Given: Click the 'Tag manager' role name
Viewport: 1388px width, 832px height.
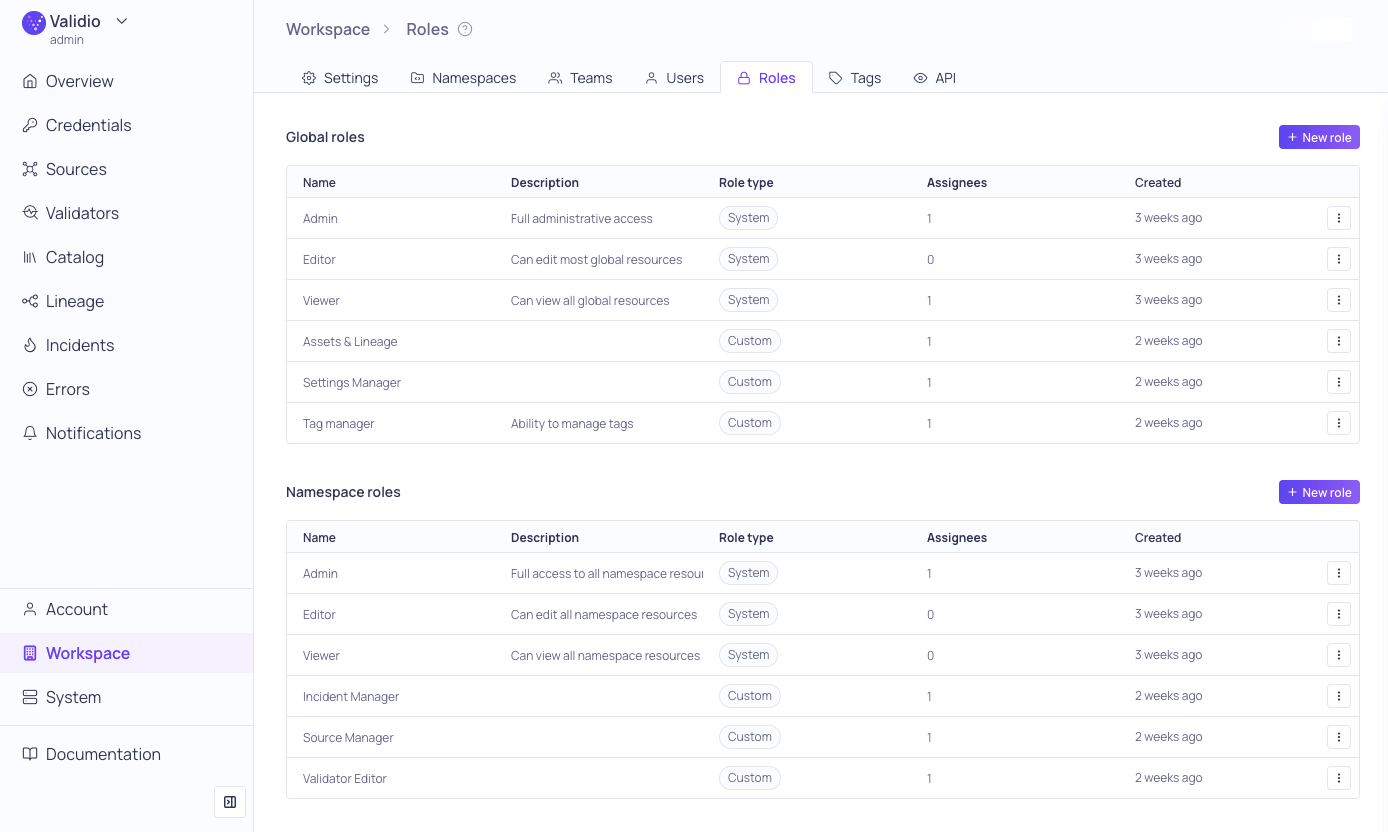Looking at the screenshot, I should pos(339,424).
